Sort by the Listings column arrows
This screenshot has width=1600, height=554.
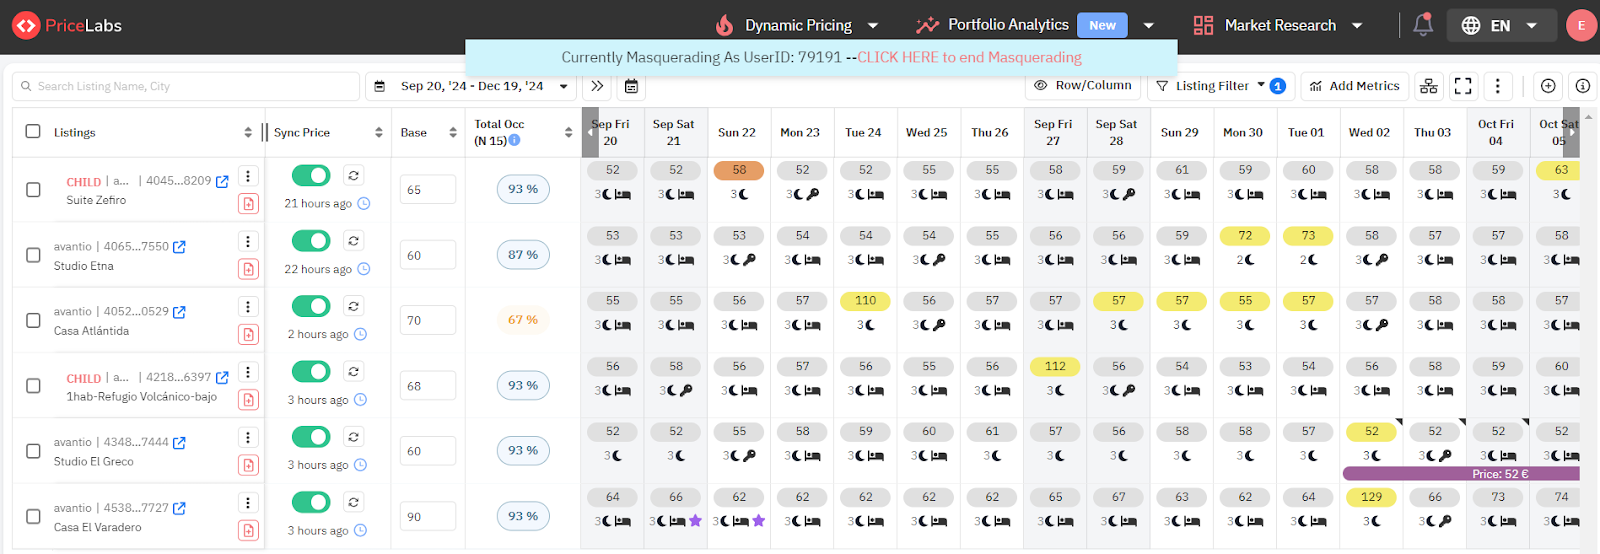[248, 132]
